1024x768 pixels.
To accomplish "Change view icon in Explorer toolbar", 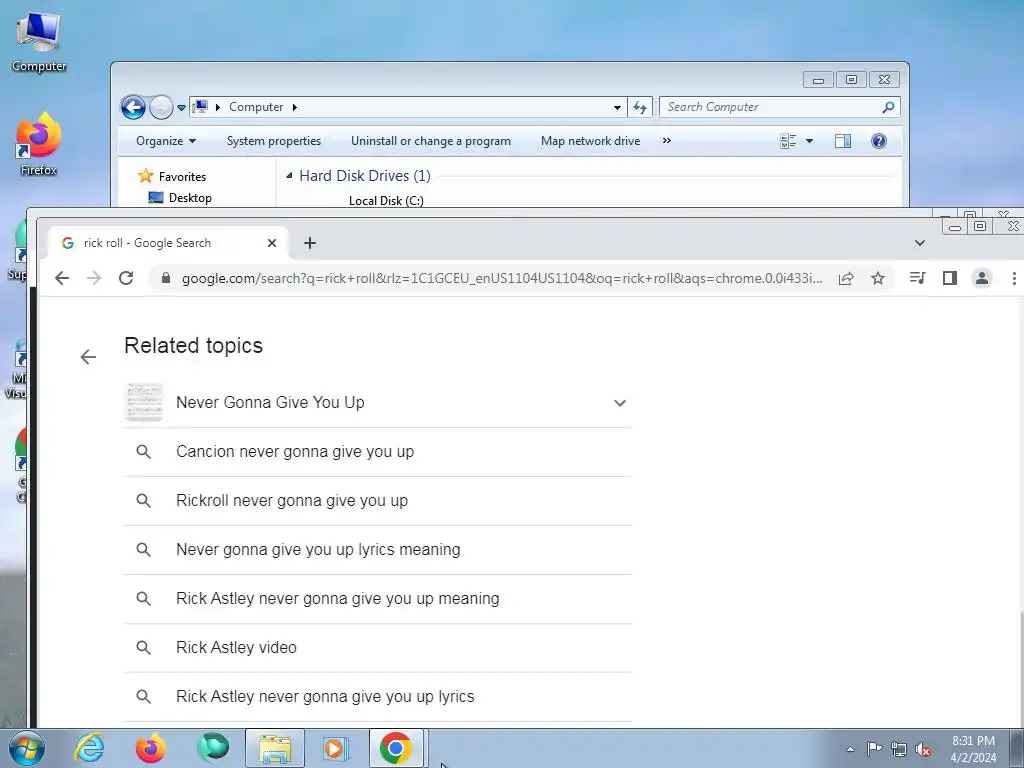I will point(788,141).
